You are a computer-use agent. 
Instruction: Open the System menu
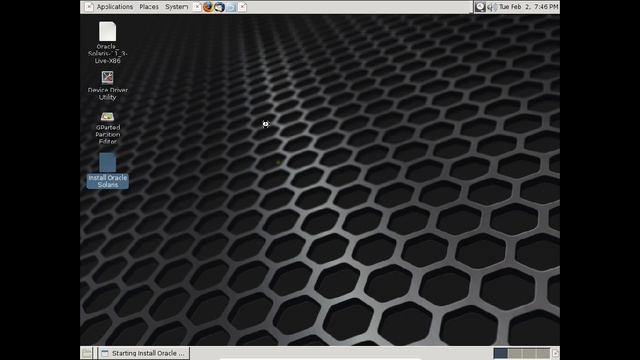[x=176, y=7]
